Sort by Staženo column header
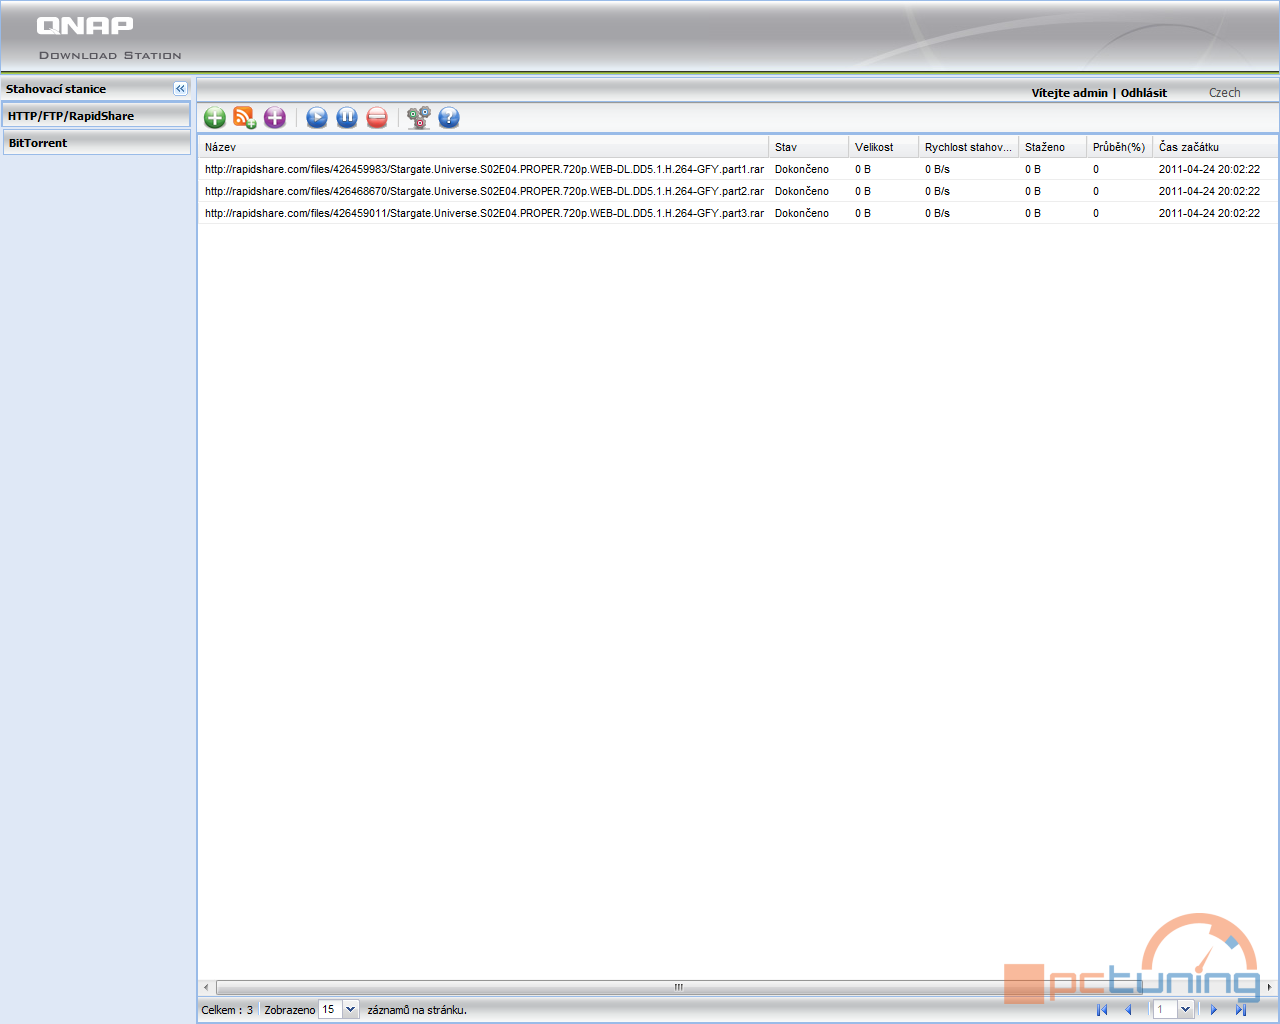This screenshot has width=1280, height=1024. [1053, 147]
